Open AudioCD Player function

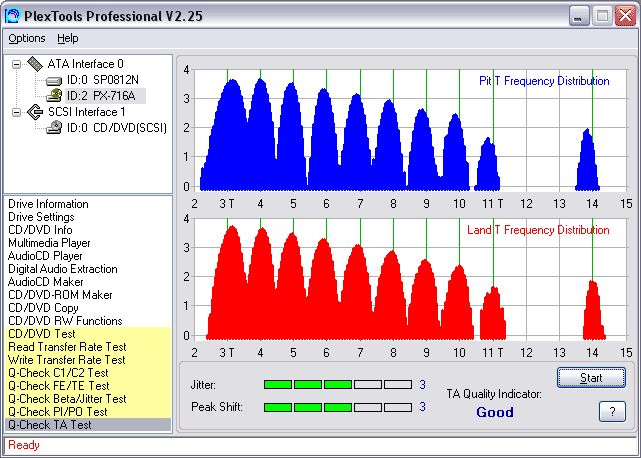point(45,256)
